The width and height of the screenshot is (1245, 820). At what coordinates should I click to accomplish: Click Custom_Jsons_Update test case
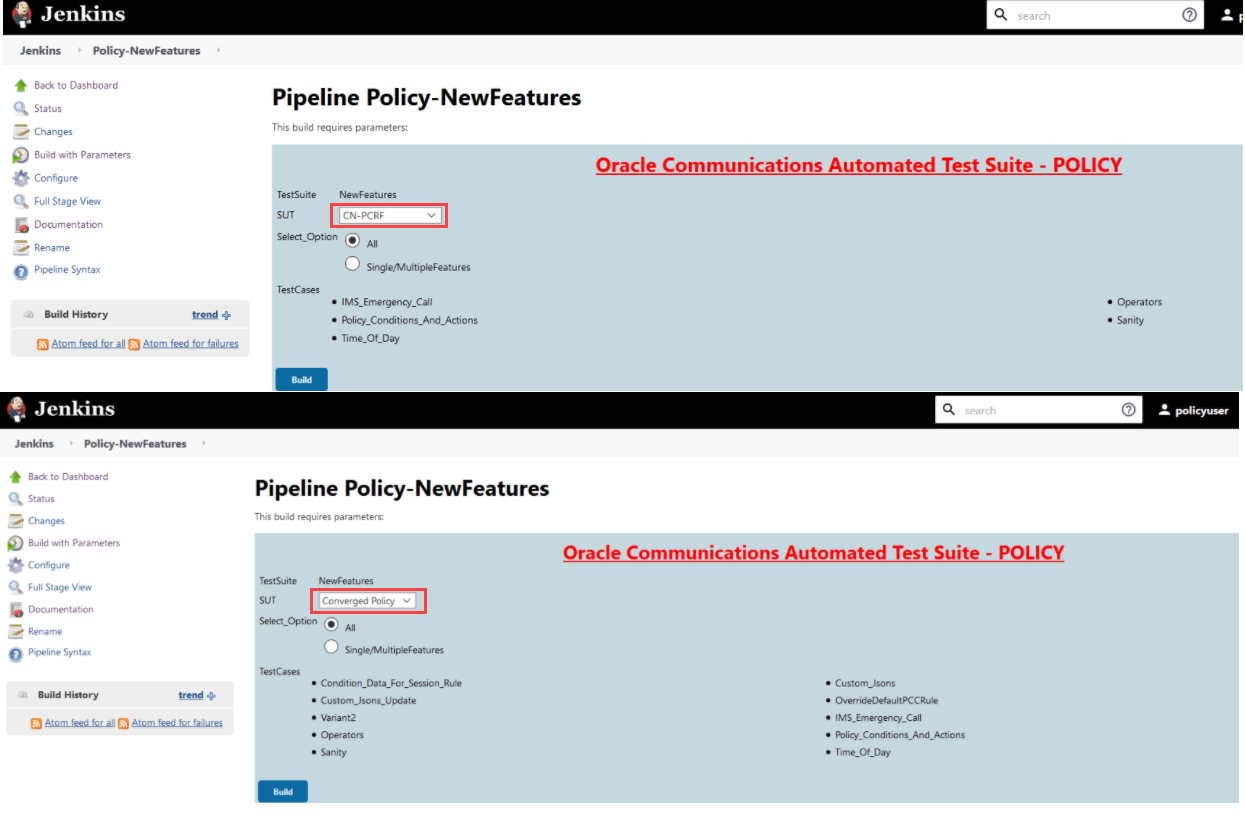tap(368, 701)
